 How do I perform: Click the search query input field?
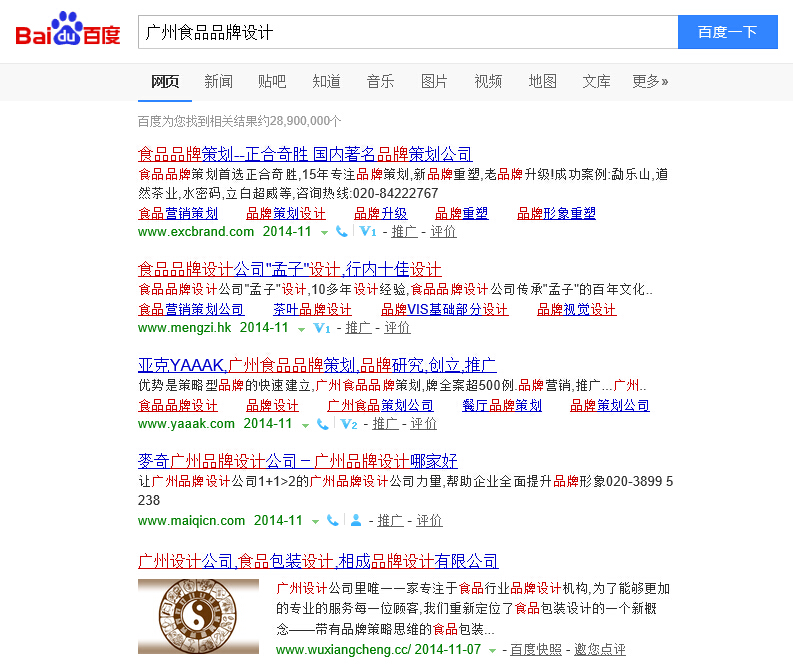[x=407, y=32]
